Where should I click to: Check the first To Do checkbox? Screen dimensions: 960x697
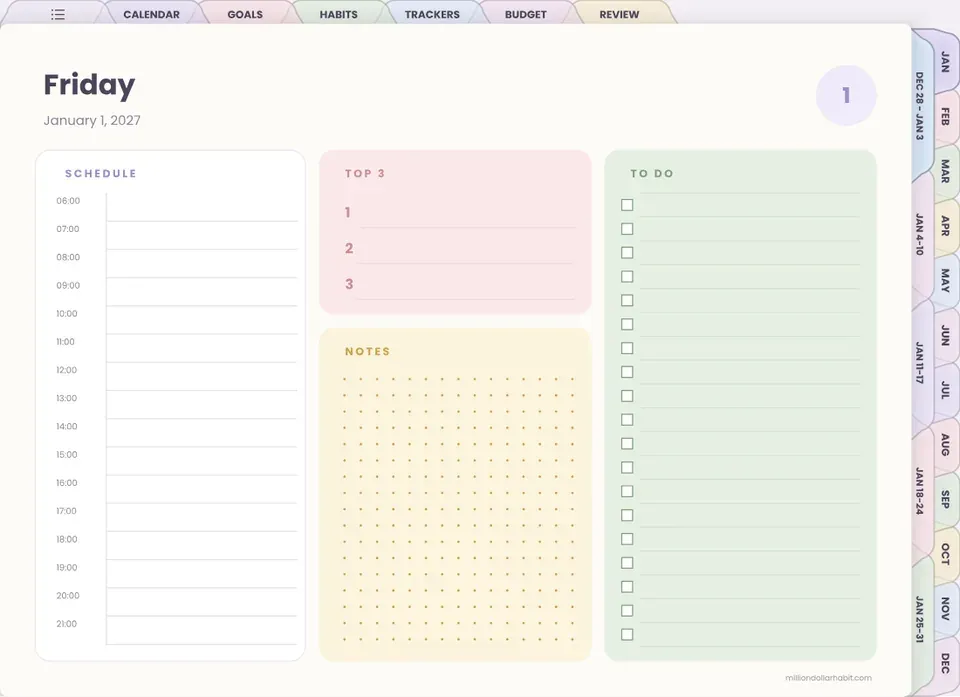click(627, 205)
